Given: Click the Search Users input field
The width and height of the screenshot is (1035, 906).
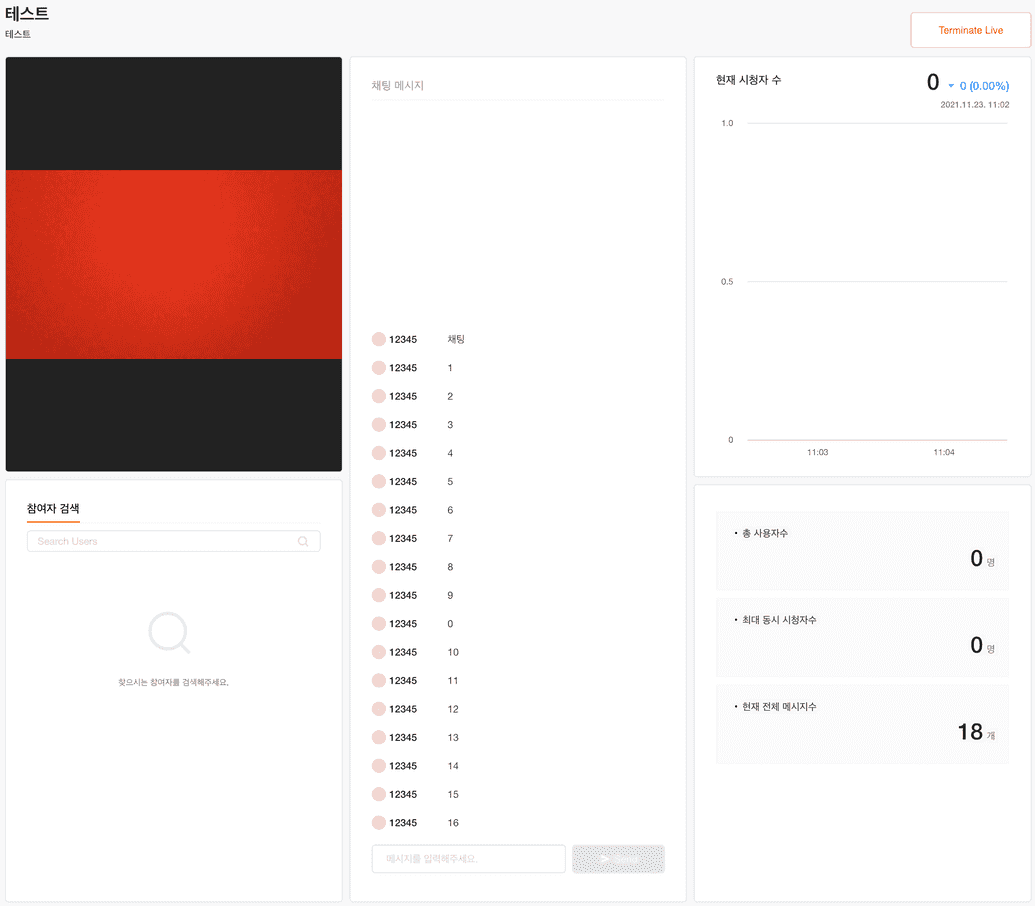Looking at the screenshot, I should [174, 541].
